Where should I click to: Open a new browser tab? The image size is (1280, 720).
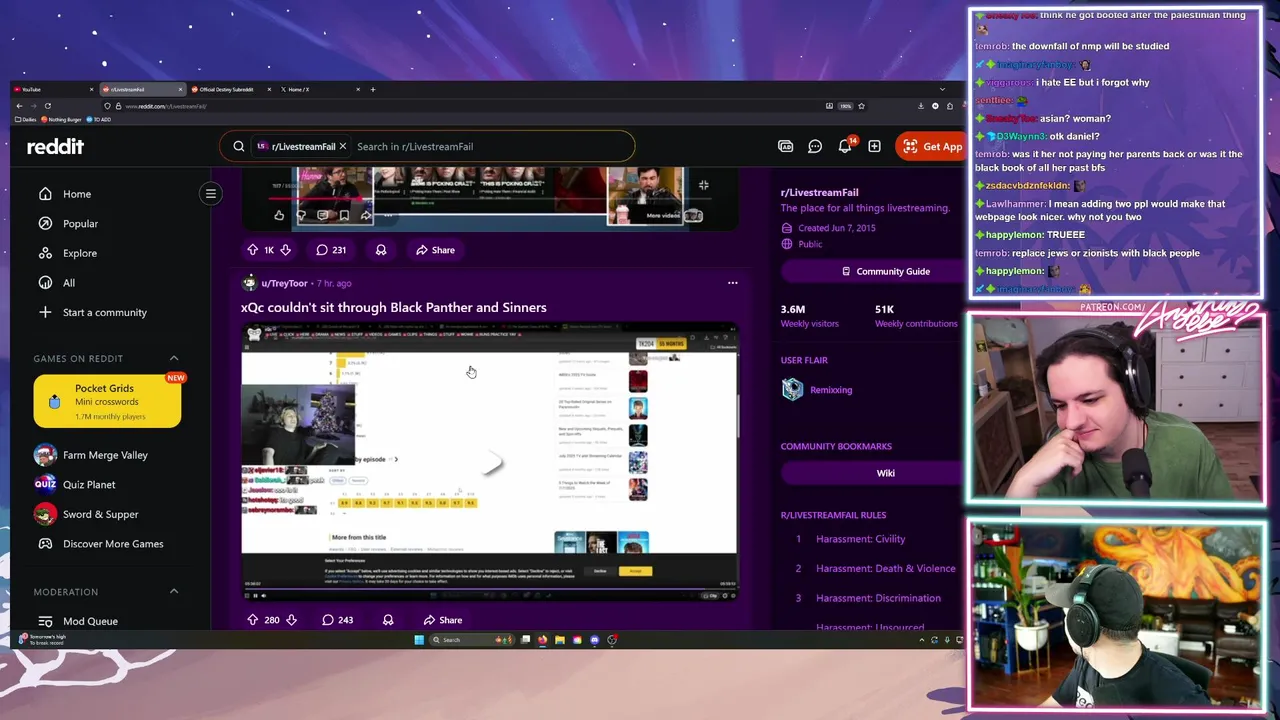tap(373, 89)
